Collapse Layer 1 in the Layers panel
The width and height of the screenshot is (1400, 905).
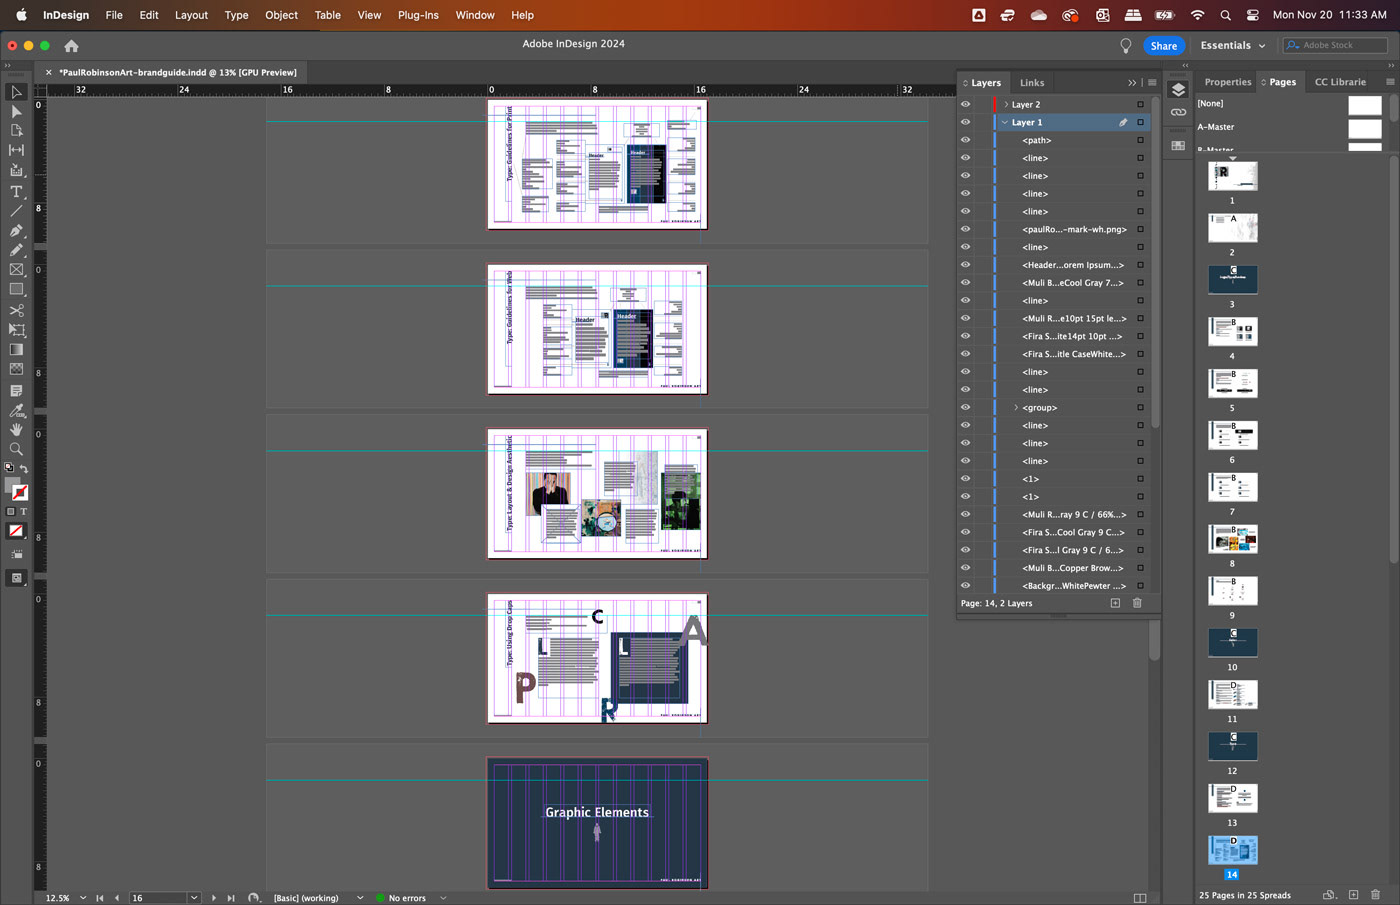tap(1005, 122)
